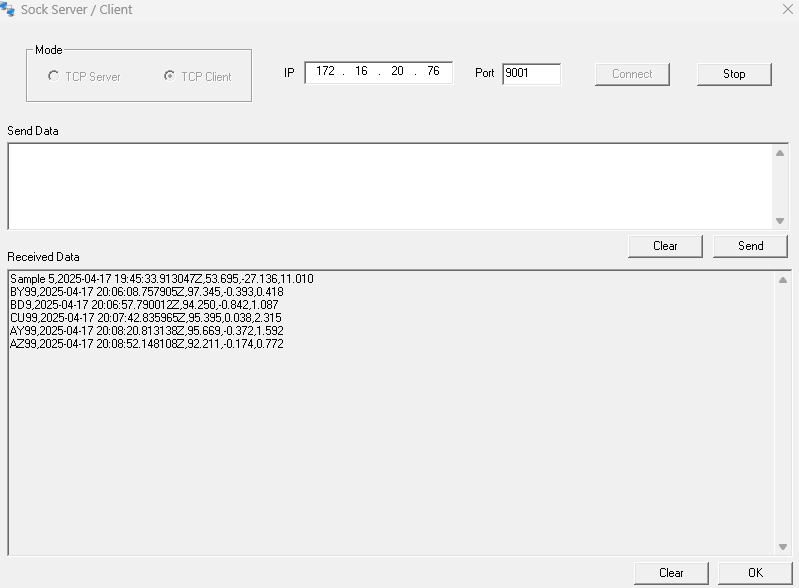The image size is (799, 588).
Task: Stop the connection with the Stop button
Action: pyautogui.click(x=734, y=74)
